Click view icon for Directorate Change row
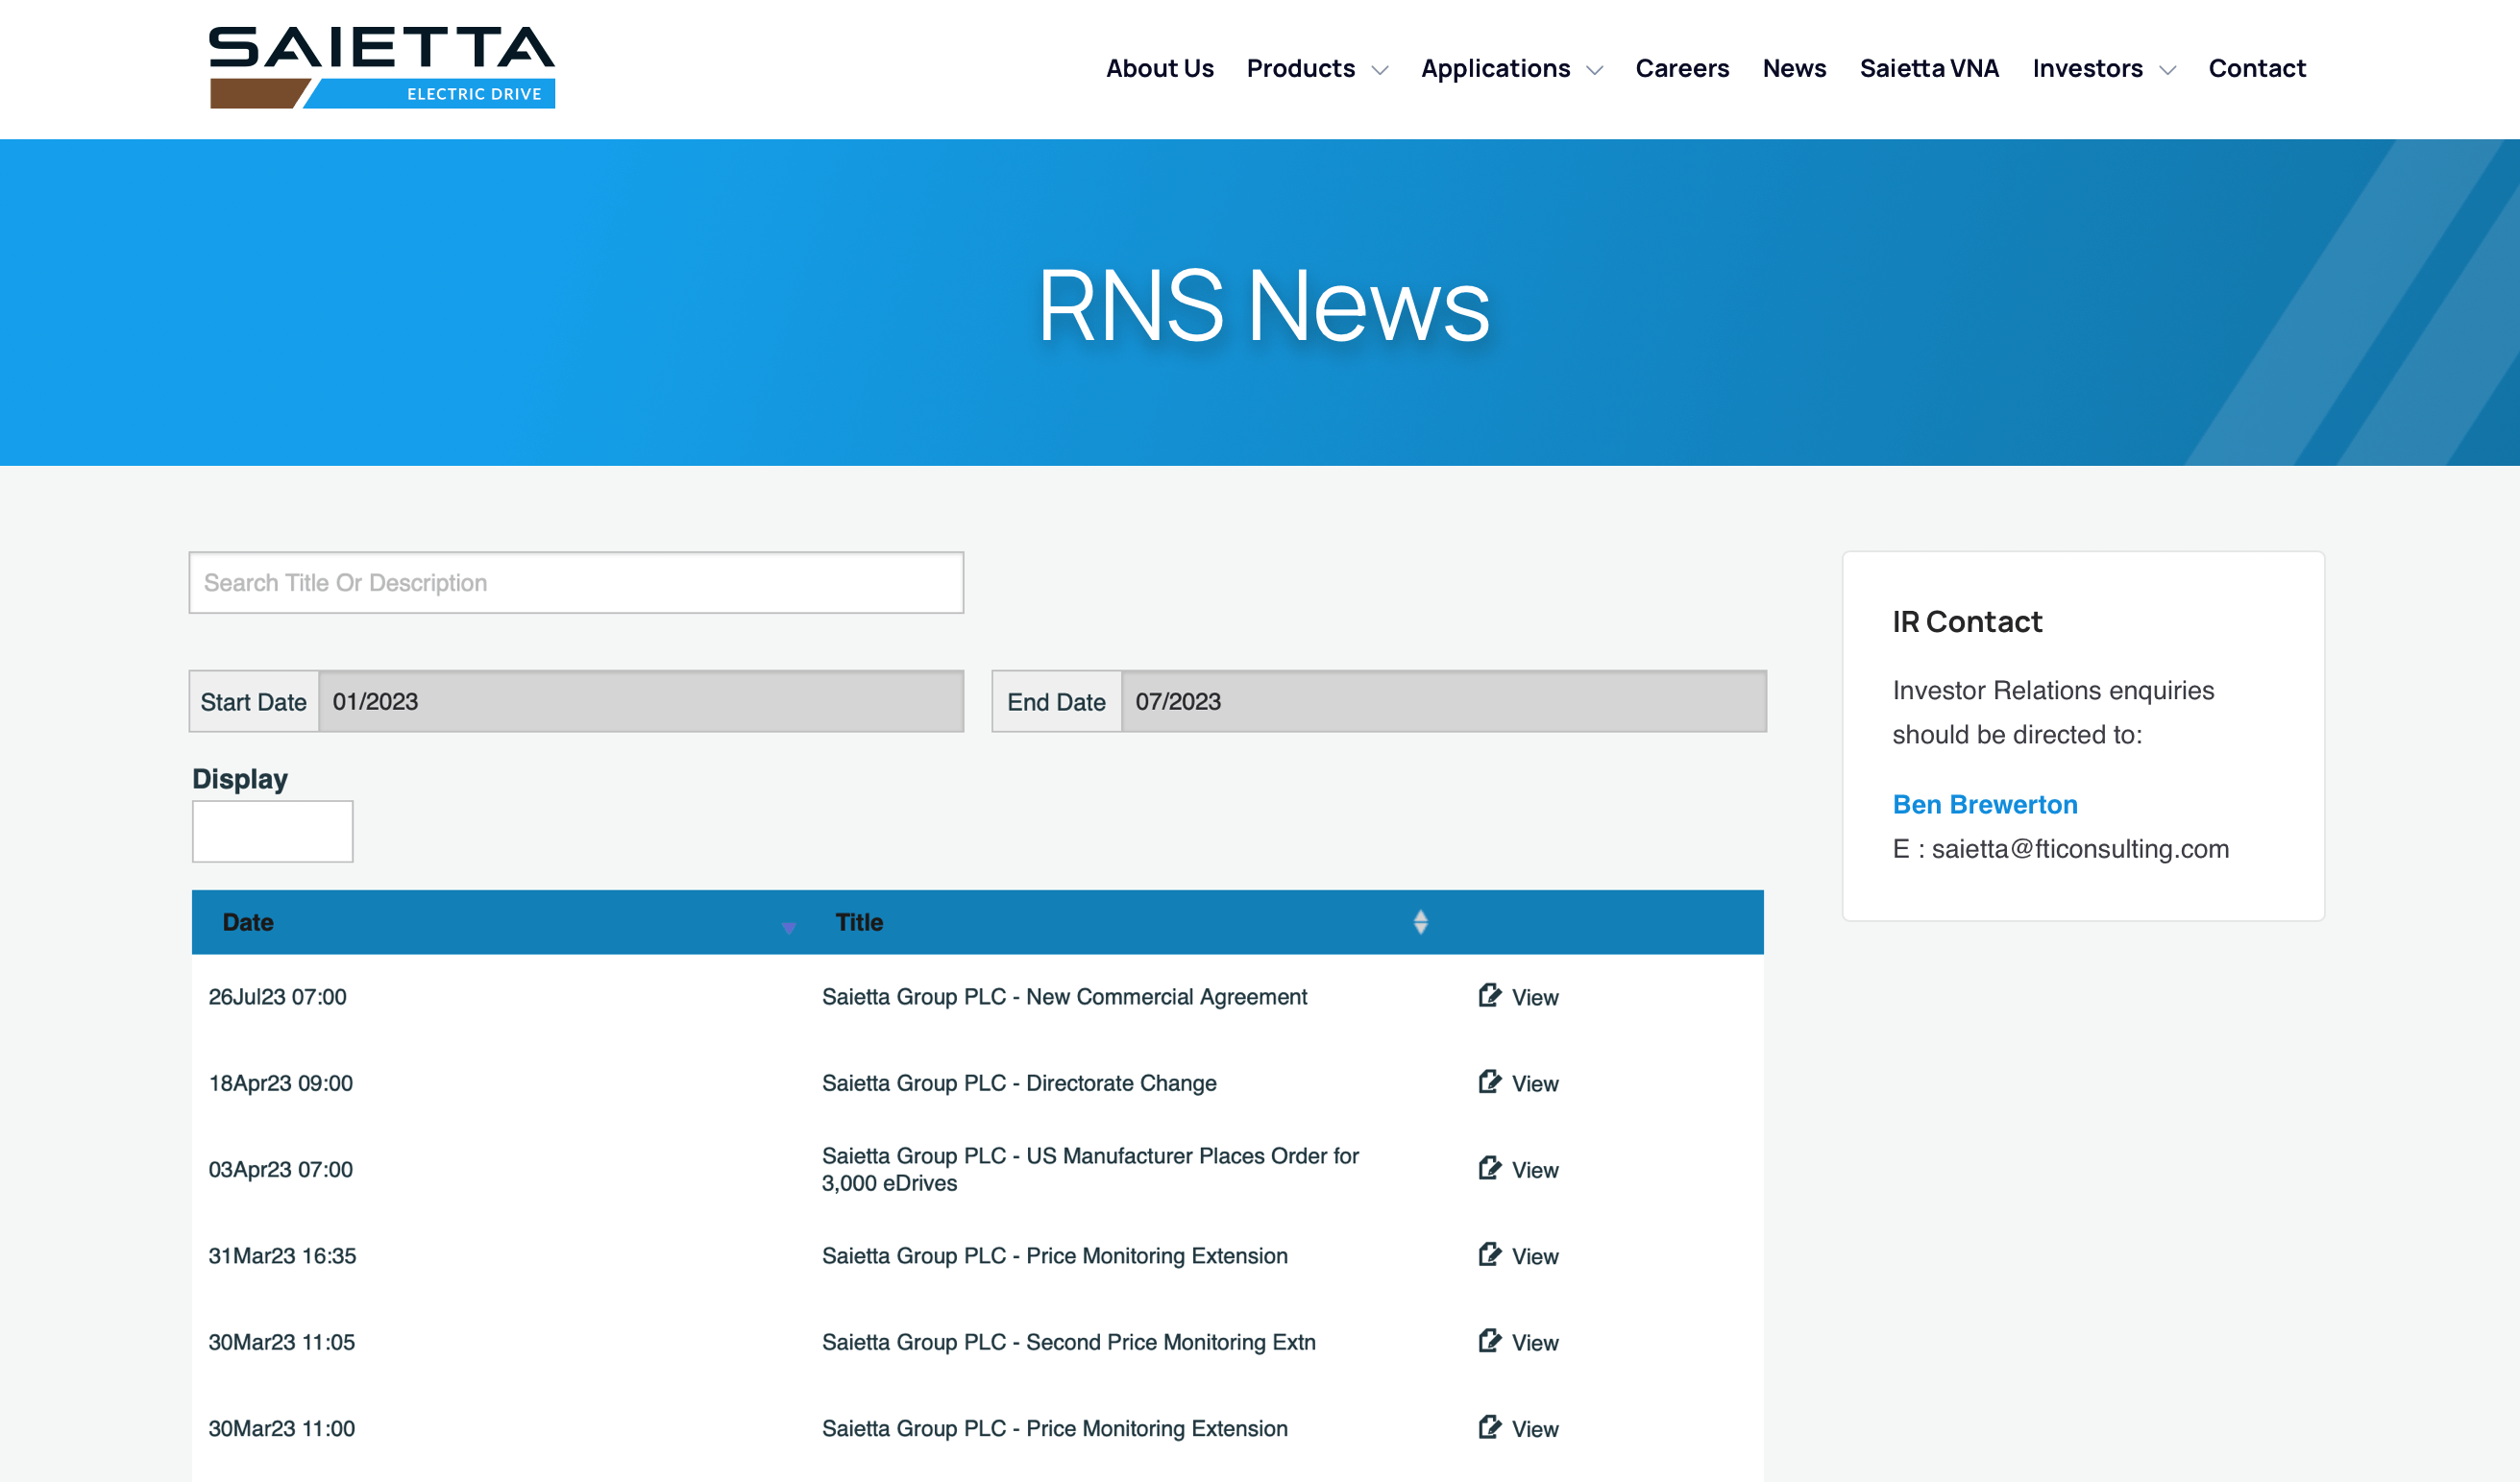Viewport: 2520px width, 1482px height. click(1489, 1082)
